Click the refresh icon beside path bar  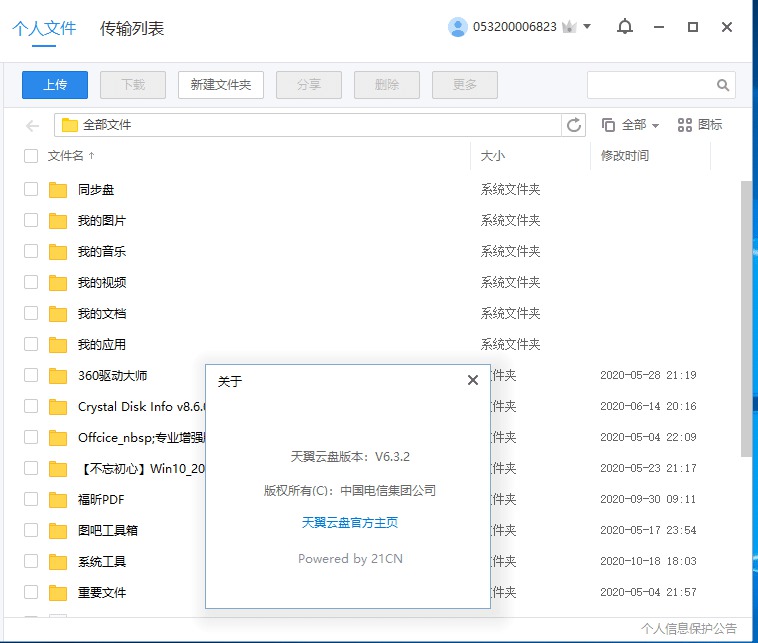coord(574,125)
